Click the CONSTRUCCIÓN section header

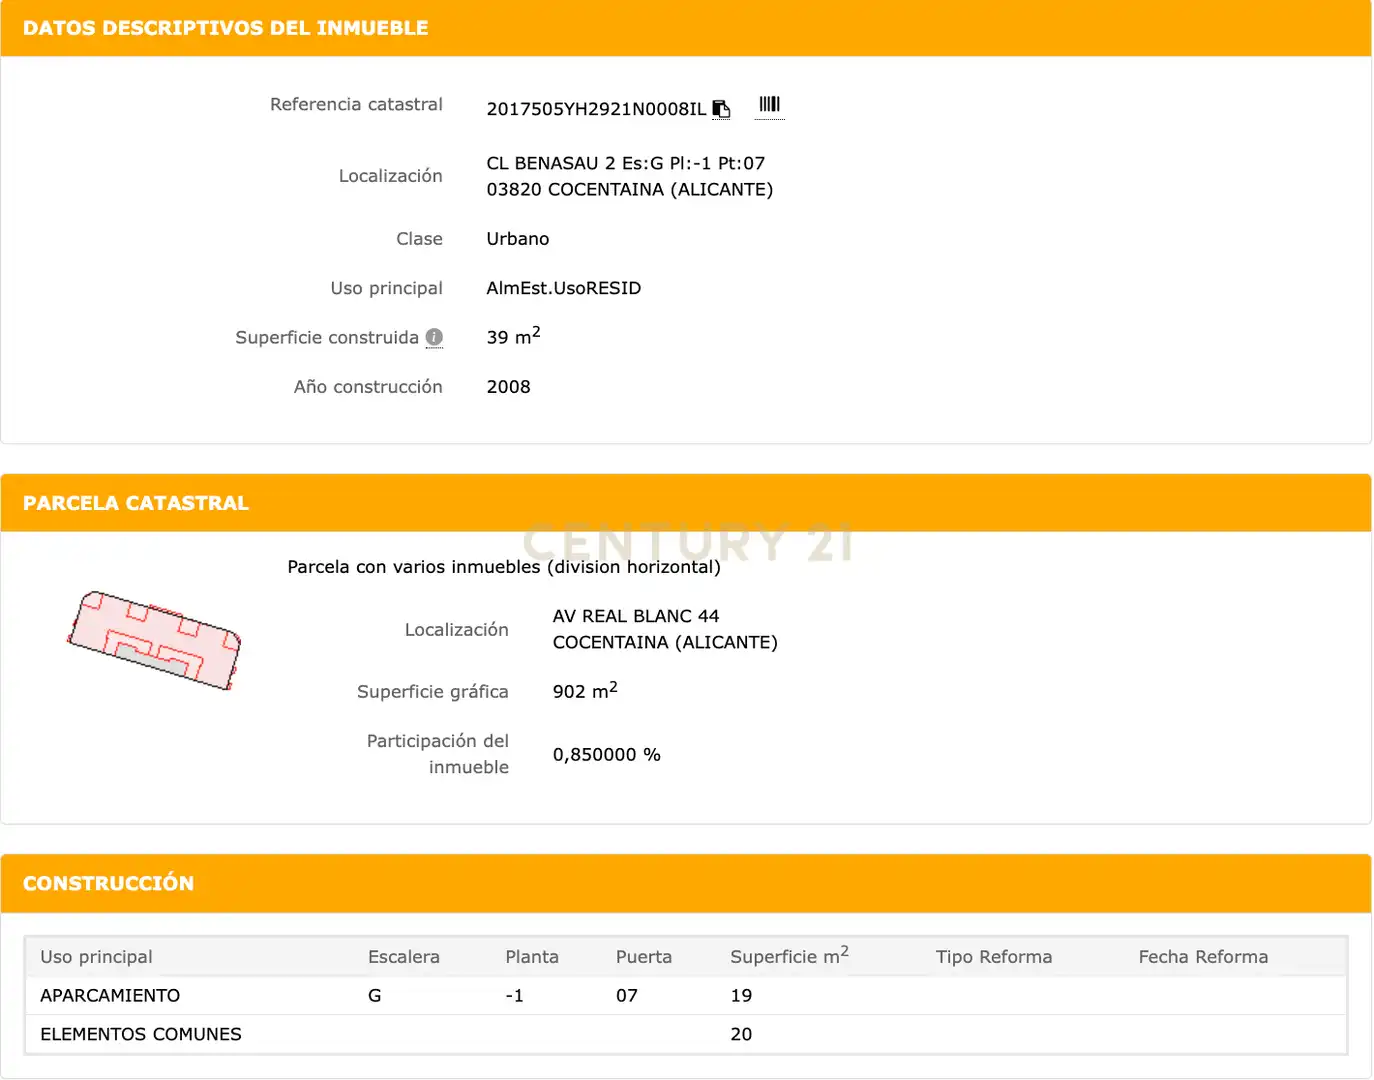[108, 883]
